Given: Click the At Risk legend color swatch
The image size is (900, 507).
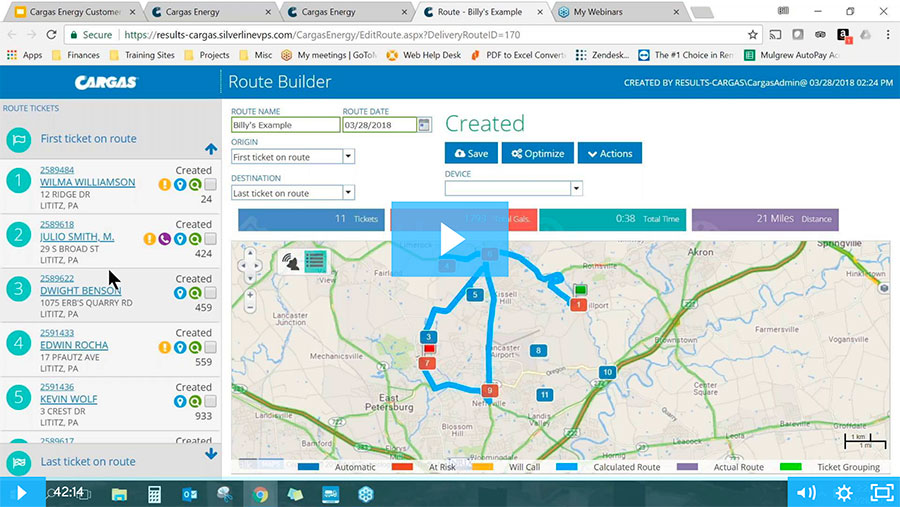Looking at the screenshot, I should 402,467.
